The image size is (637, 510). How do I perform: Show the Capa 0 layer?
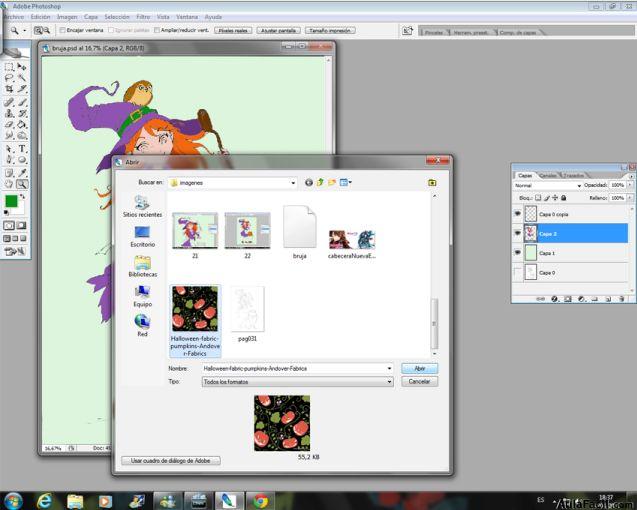[x=518, y=272]
